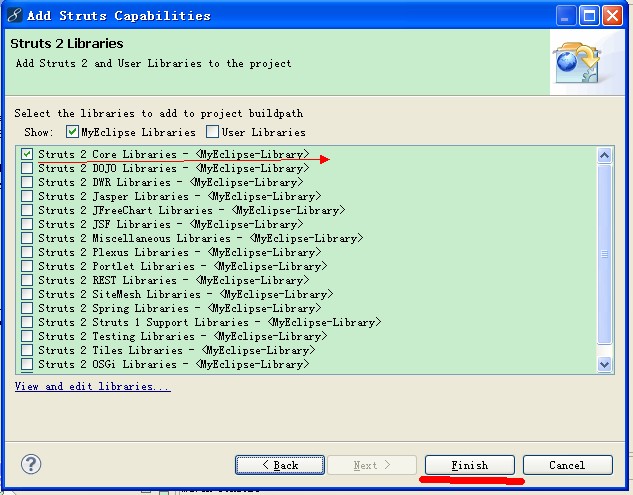Image resolution: width=633 pixels, height=495 pixels.
Task: Check Struts 2 Portlet Libraries checkbox
Action: [x=27, y=266]
